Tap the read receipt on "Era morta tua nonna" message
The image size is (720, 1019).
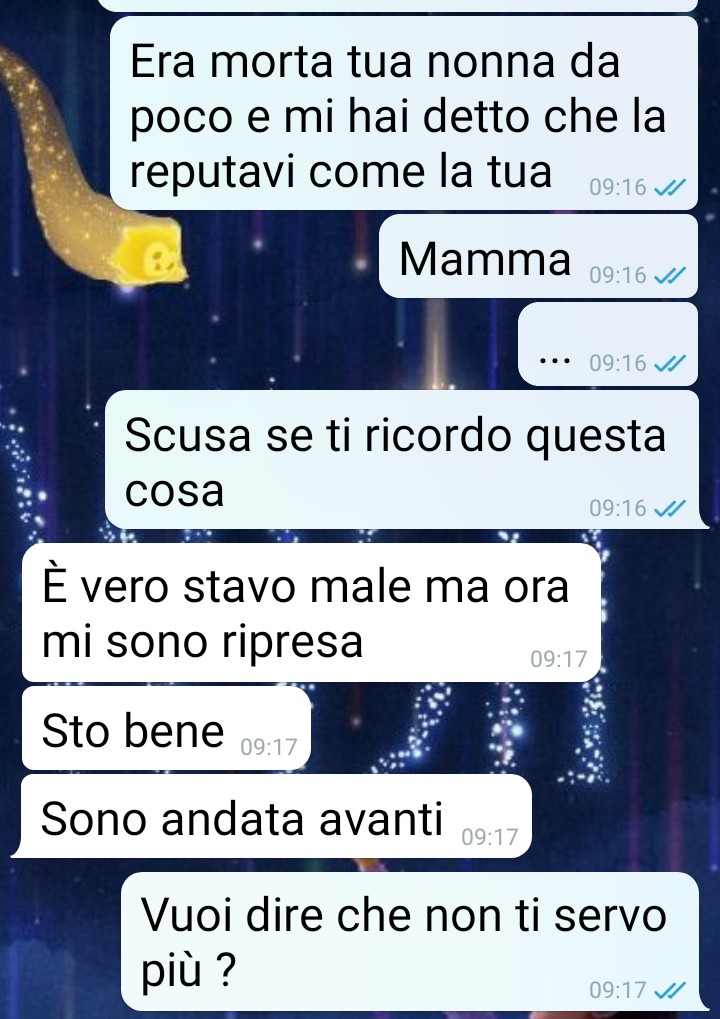point(669,188)
